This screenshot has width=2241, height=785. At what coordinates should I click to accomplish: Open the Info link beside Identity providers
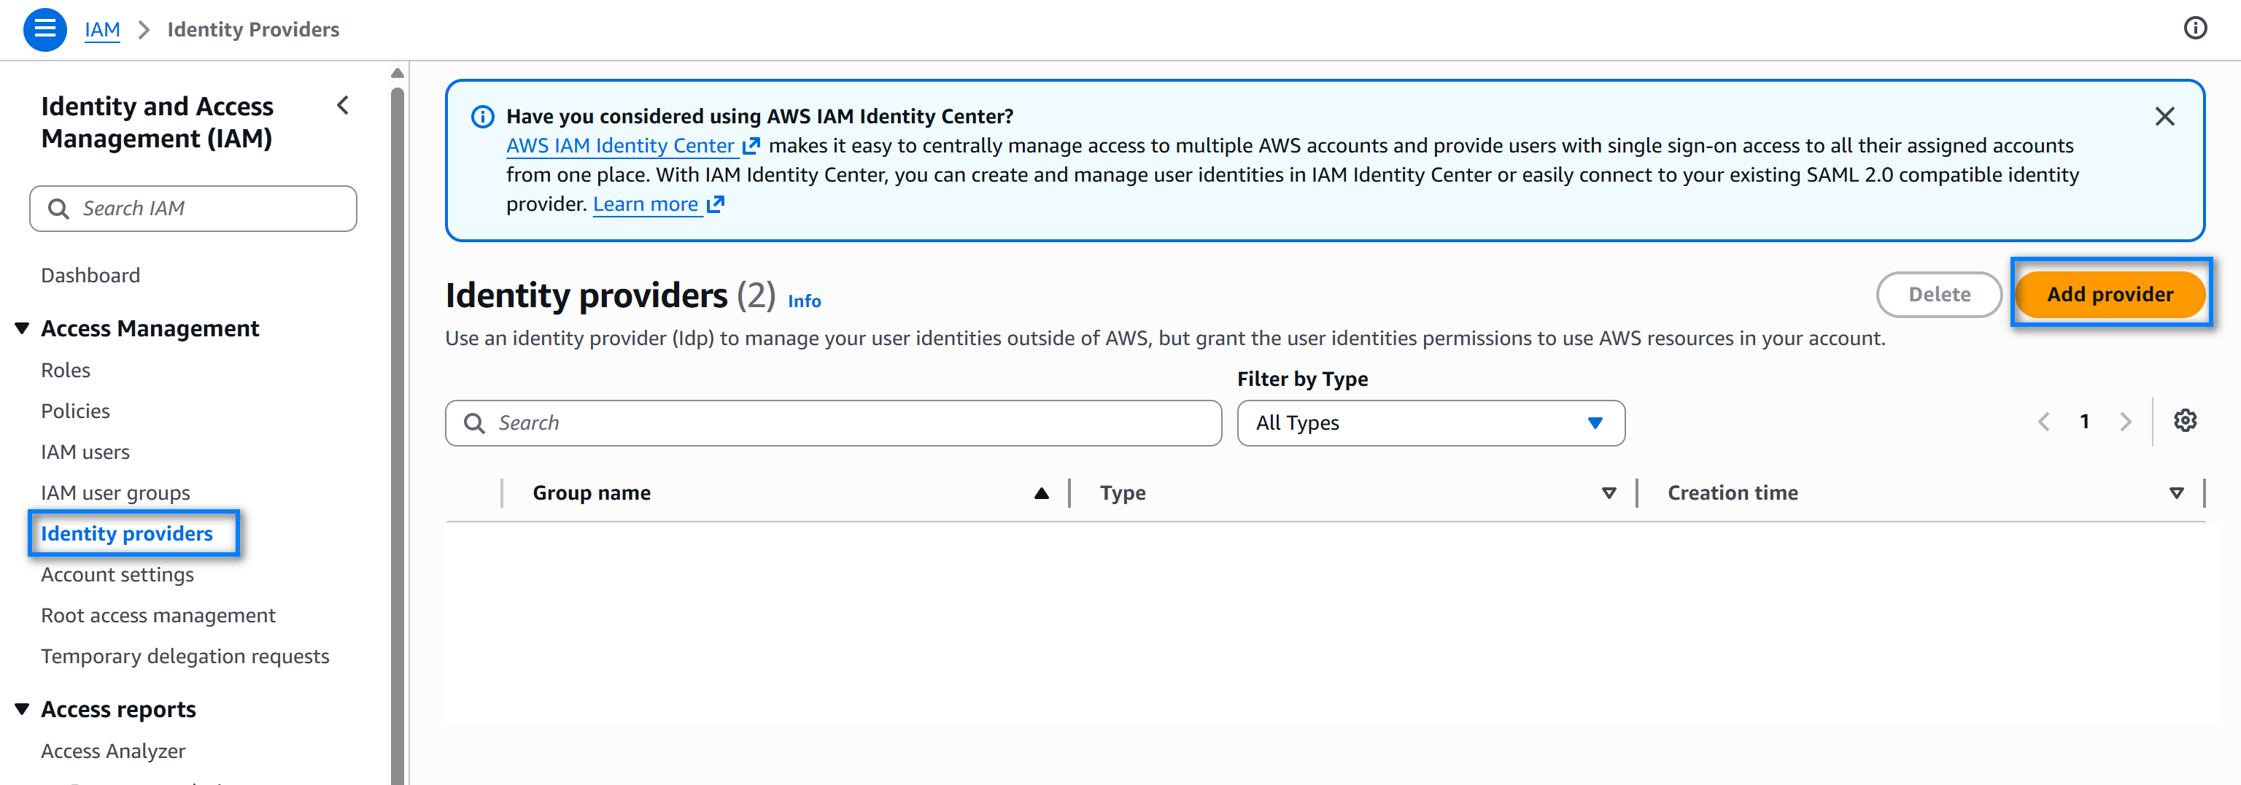pos(804,301)
